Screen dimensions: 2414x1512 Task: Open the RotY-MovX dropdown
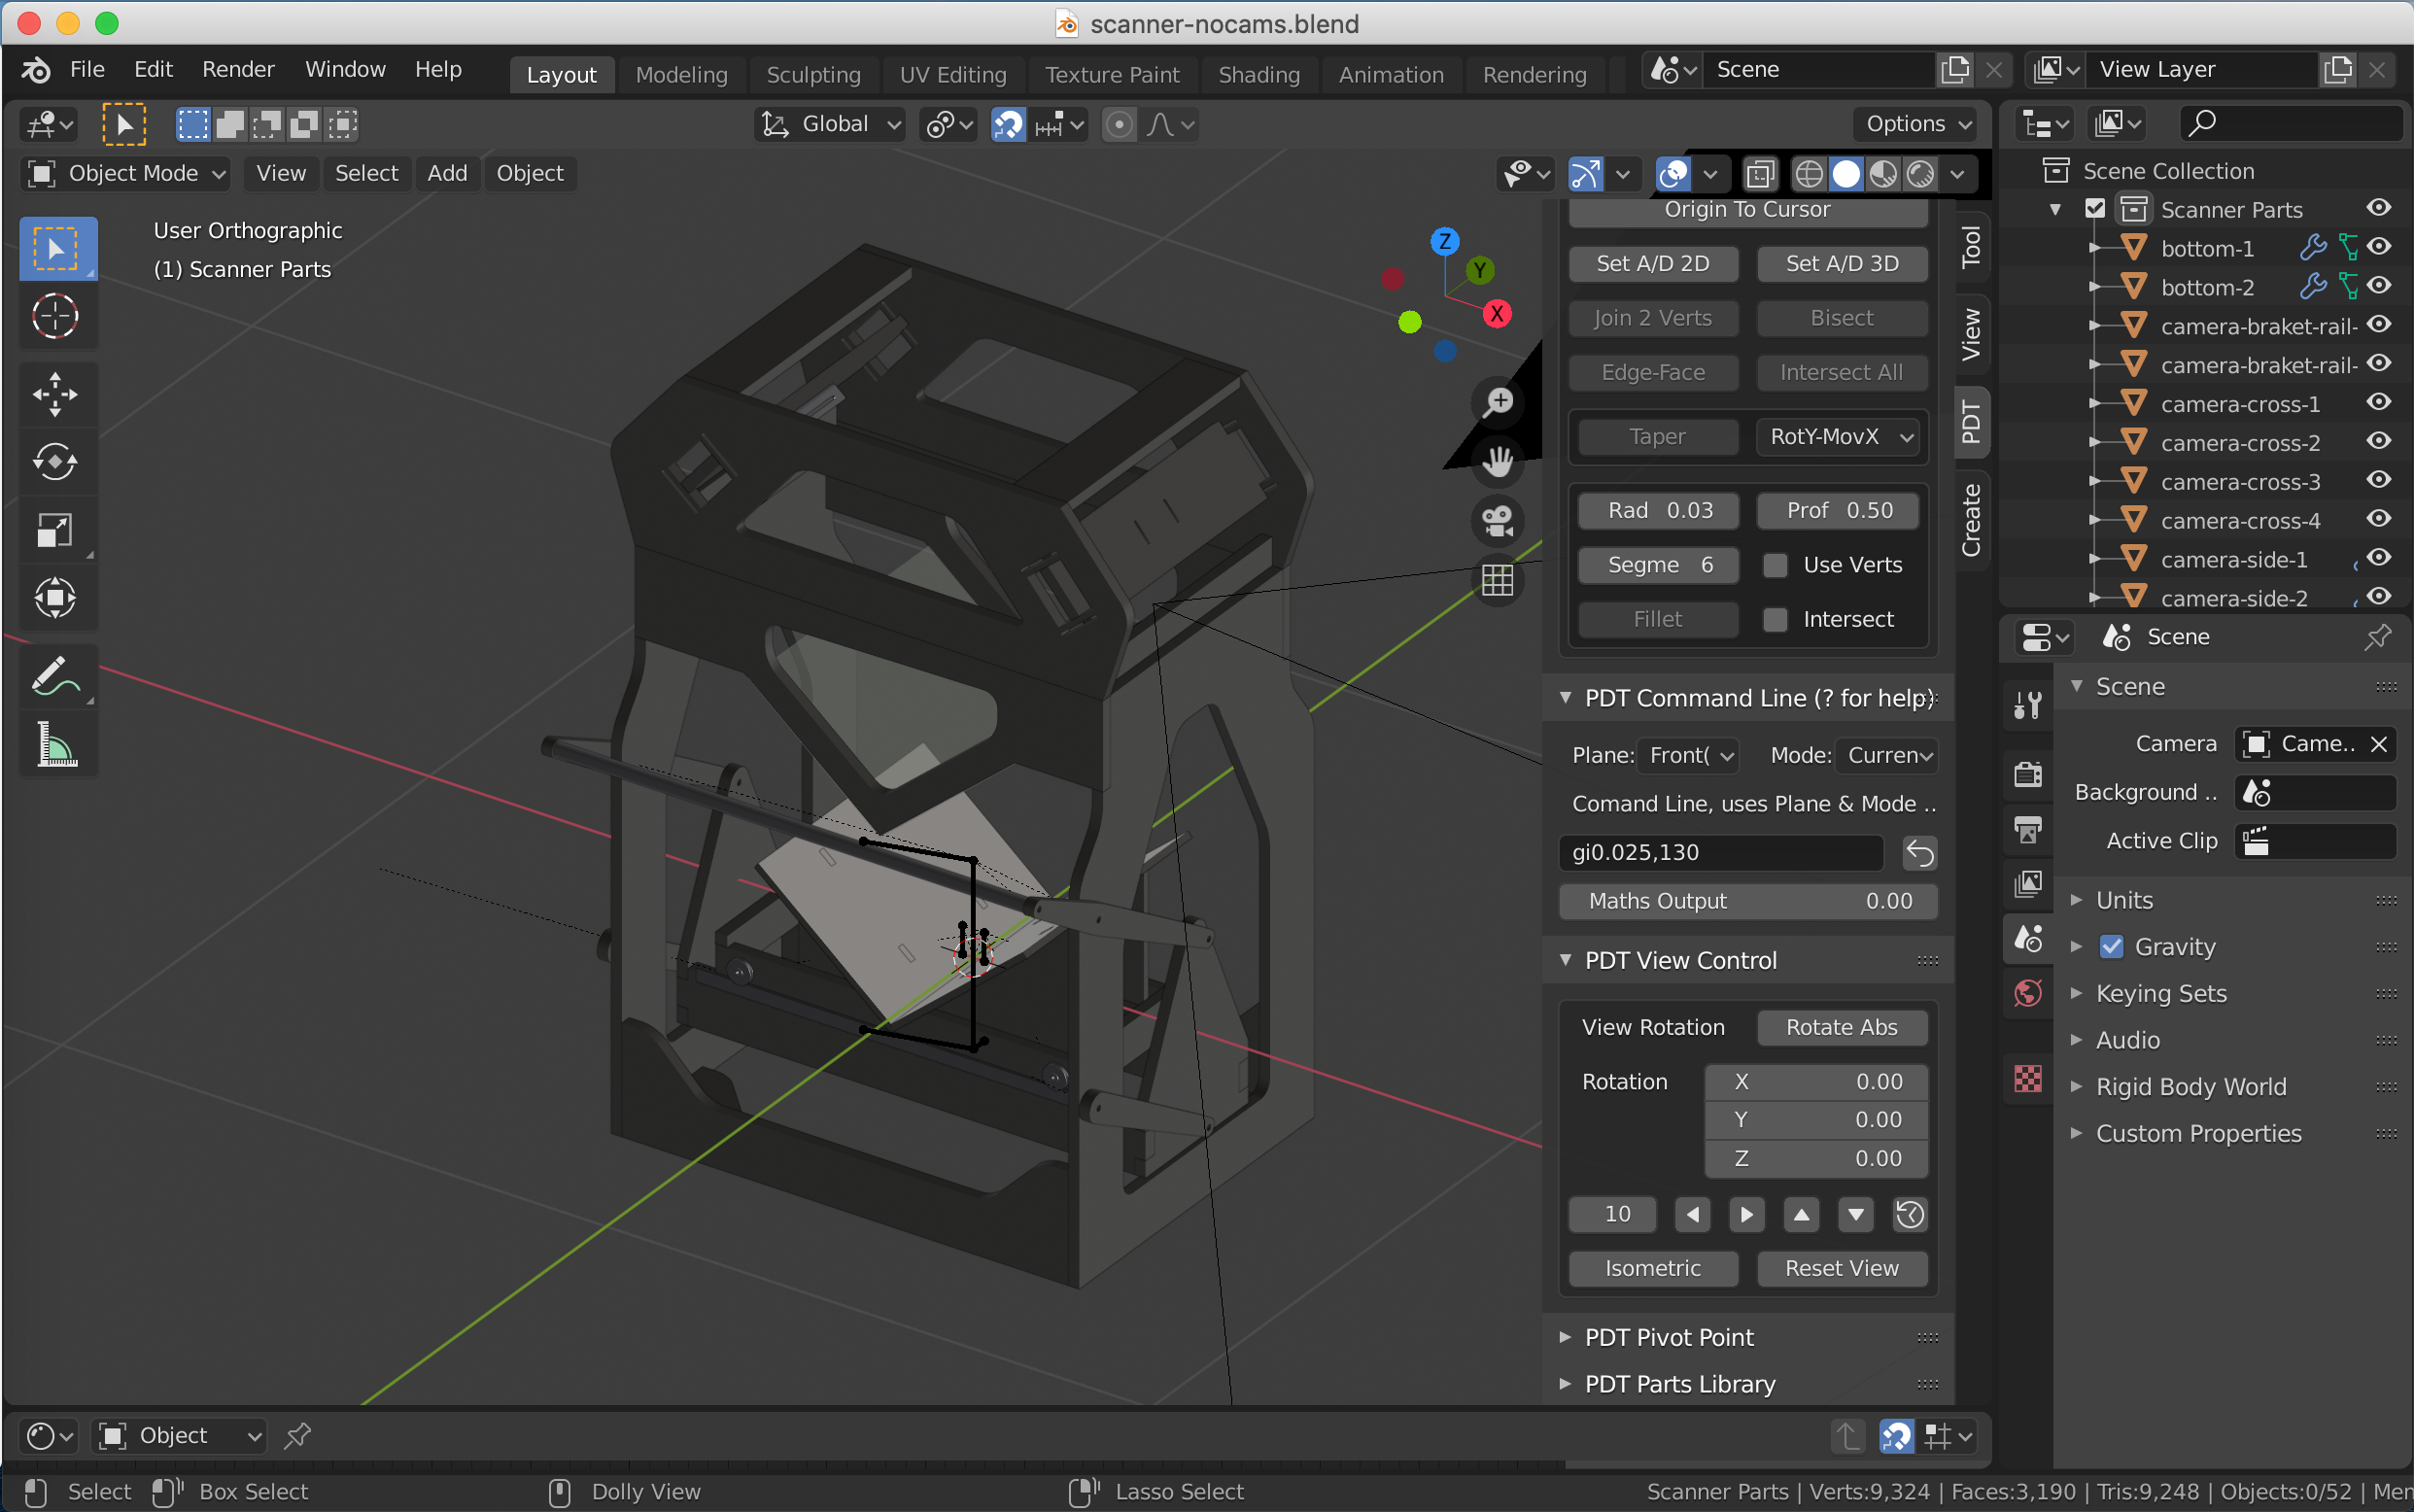[1840, 437]
